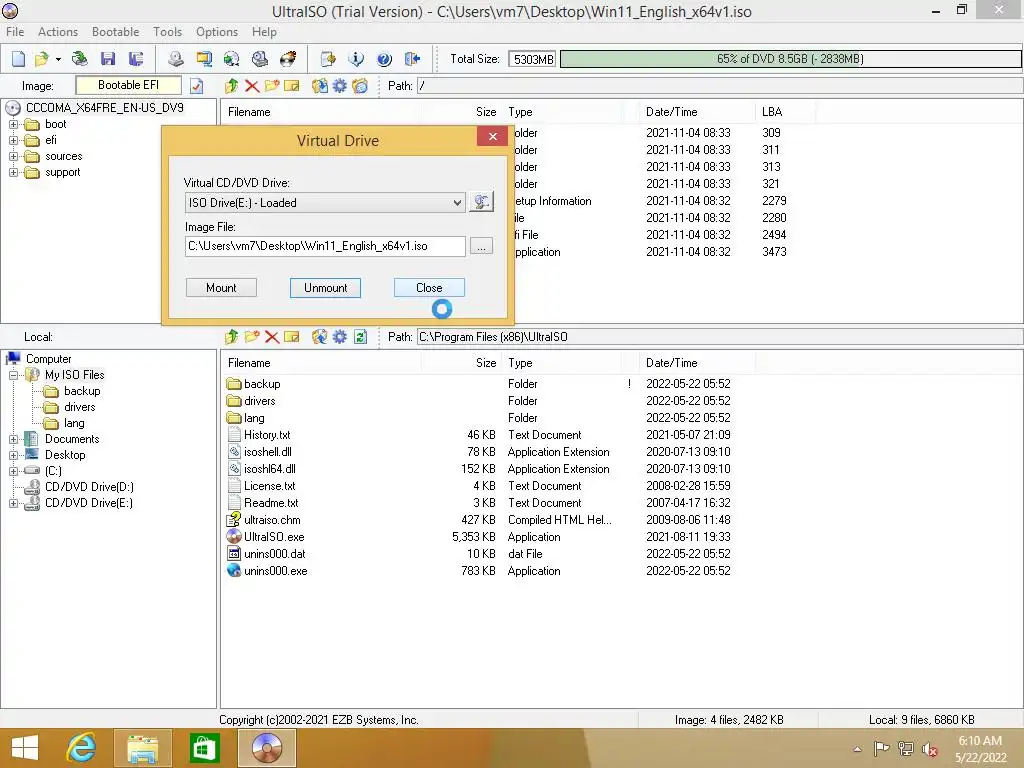Click the Rename icon in the Image toolbar
This screenshot has height=768, width=1024.
coord(292,86)
